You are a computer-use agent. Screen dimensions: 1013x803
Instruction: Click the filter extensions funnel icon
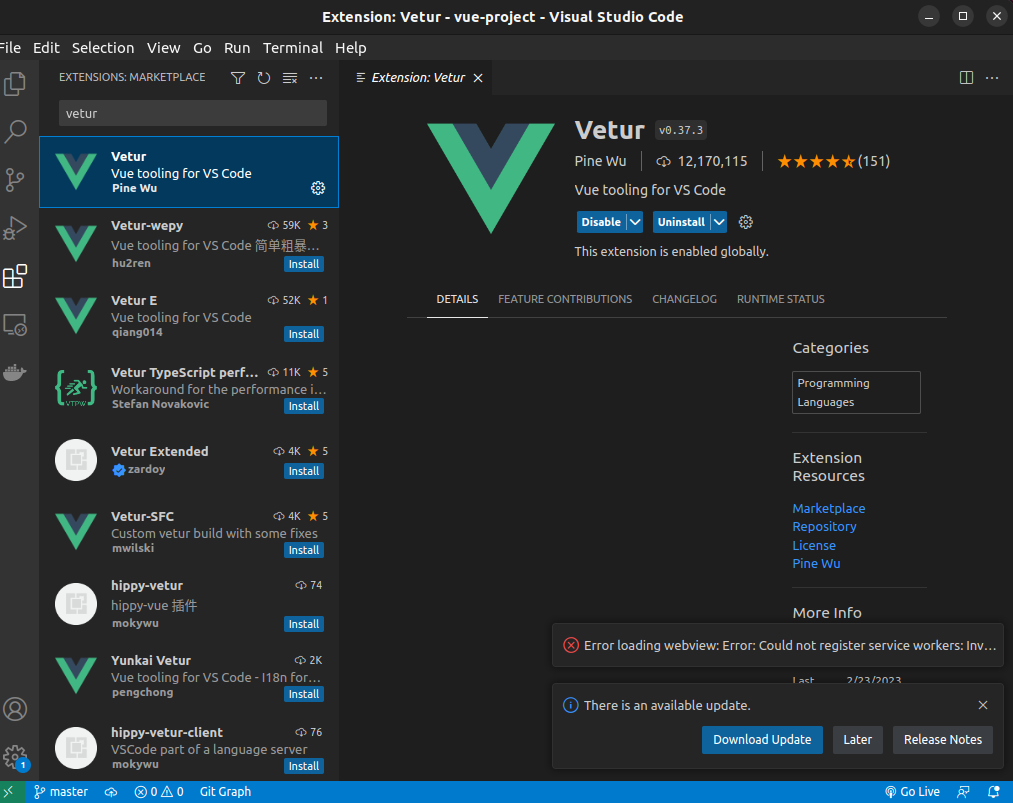click(x=238, y=78)
